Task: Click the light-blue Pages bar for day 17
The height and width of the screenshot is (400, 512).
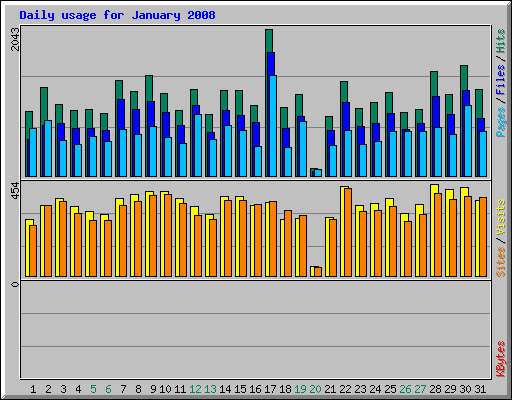Action: 273,126
